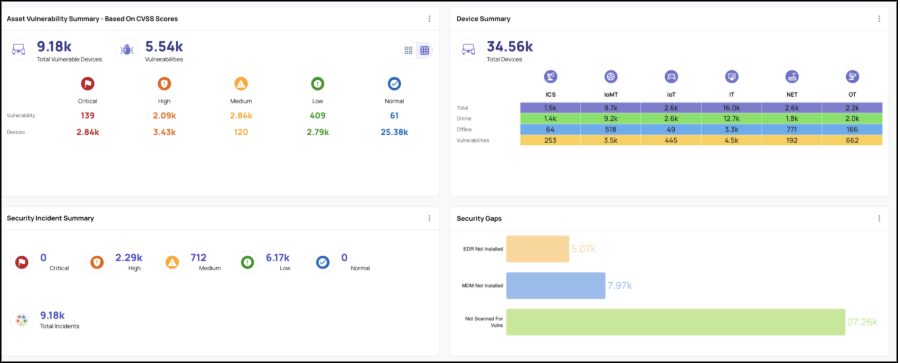
Task: Click the 34.56k Total Devices value
Action: 510,47
